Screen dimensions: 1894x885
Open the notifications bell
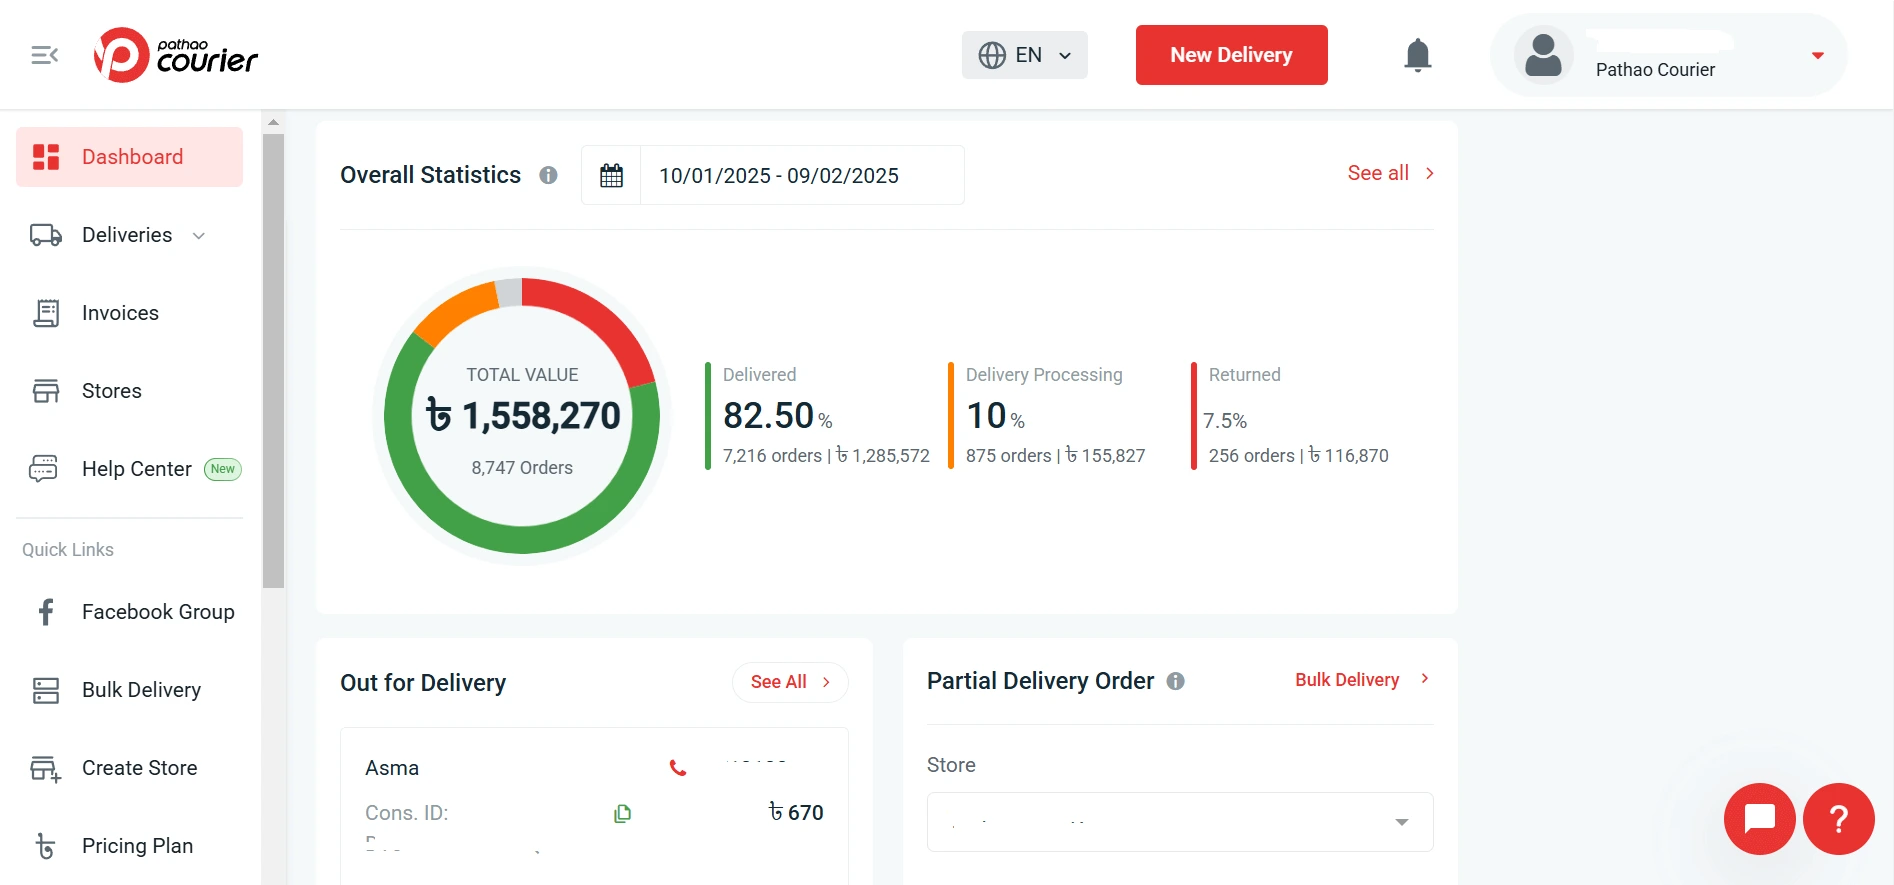1417,55
